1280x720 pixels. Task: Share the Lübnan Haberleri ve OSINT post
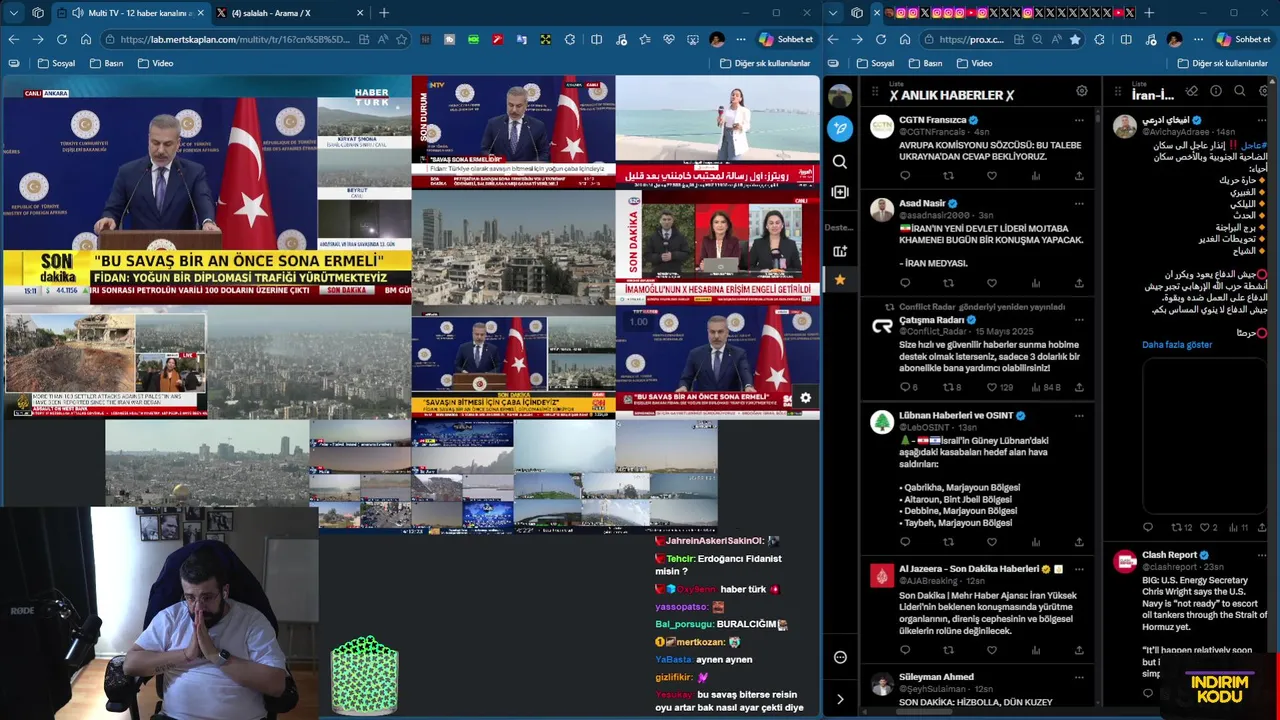pos(1079,542)
